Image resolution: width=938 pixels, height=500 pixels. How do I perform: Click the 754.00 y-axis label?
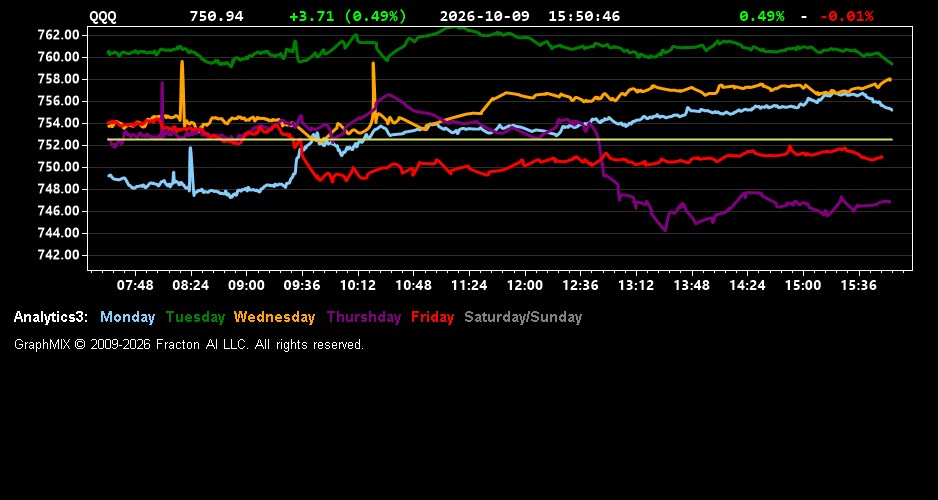[60, 123]
